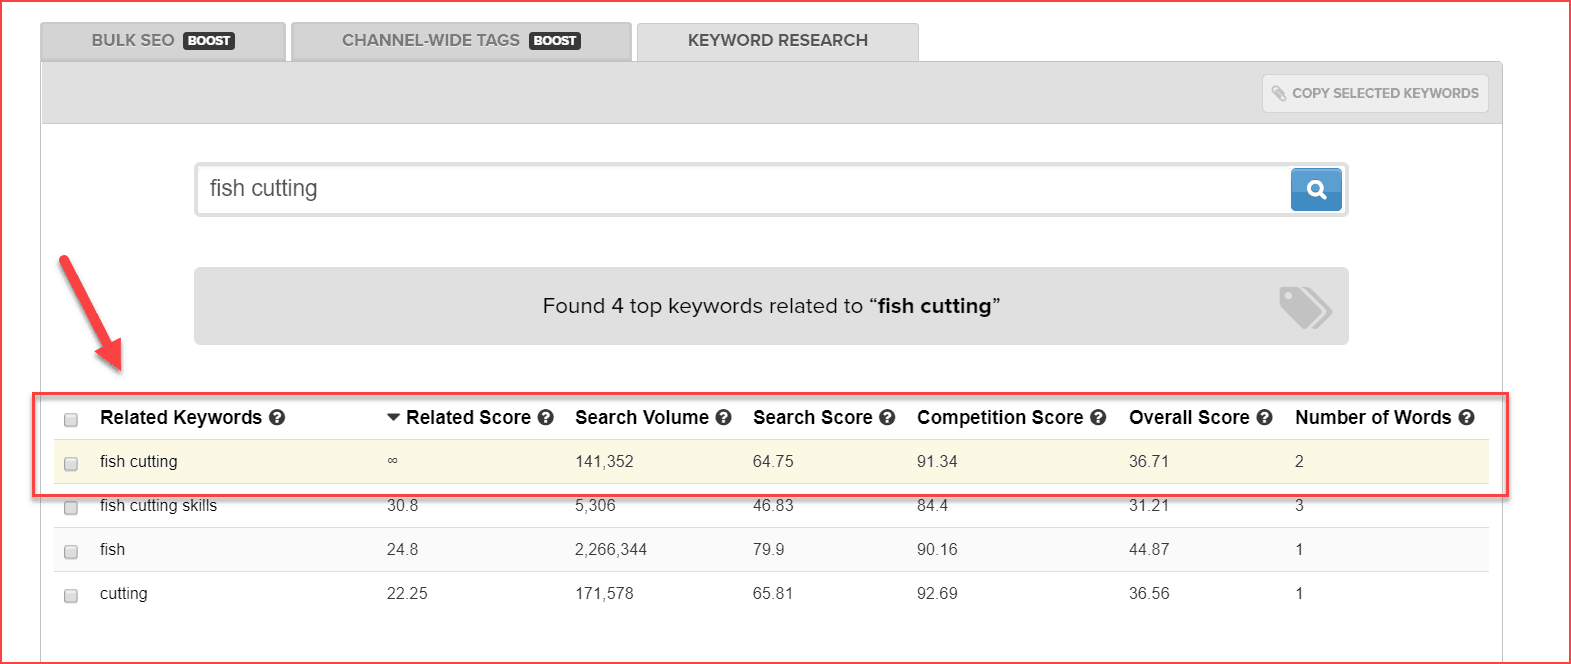Viewport: 1571px width, 664px height.
Task: Open the Keyword Research tab
Action: 777,41
